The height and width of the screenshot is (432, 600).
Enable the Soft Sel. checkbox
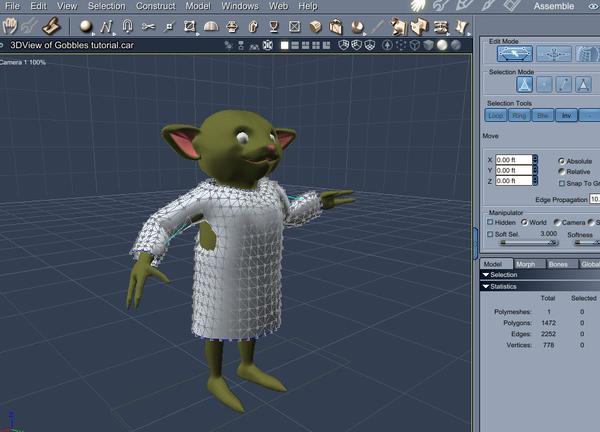[490, 234]
